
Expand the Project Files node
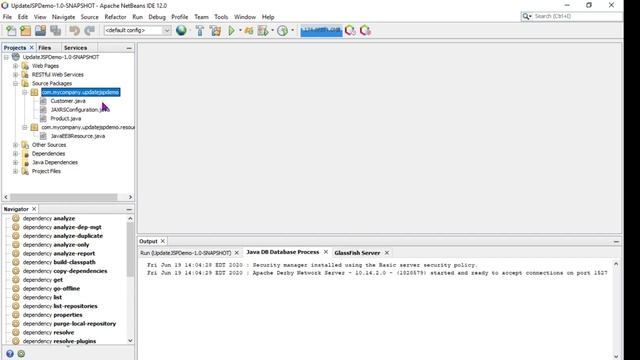tap(16, 171)
